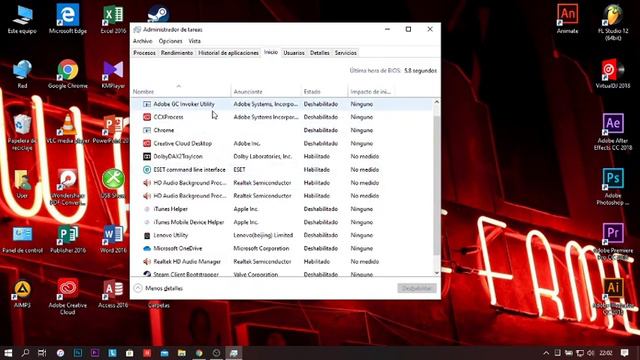
Task: Select the Adobe After Effects CC shortcut
Action: 613,132
